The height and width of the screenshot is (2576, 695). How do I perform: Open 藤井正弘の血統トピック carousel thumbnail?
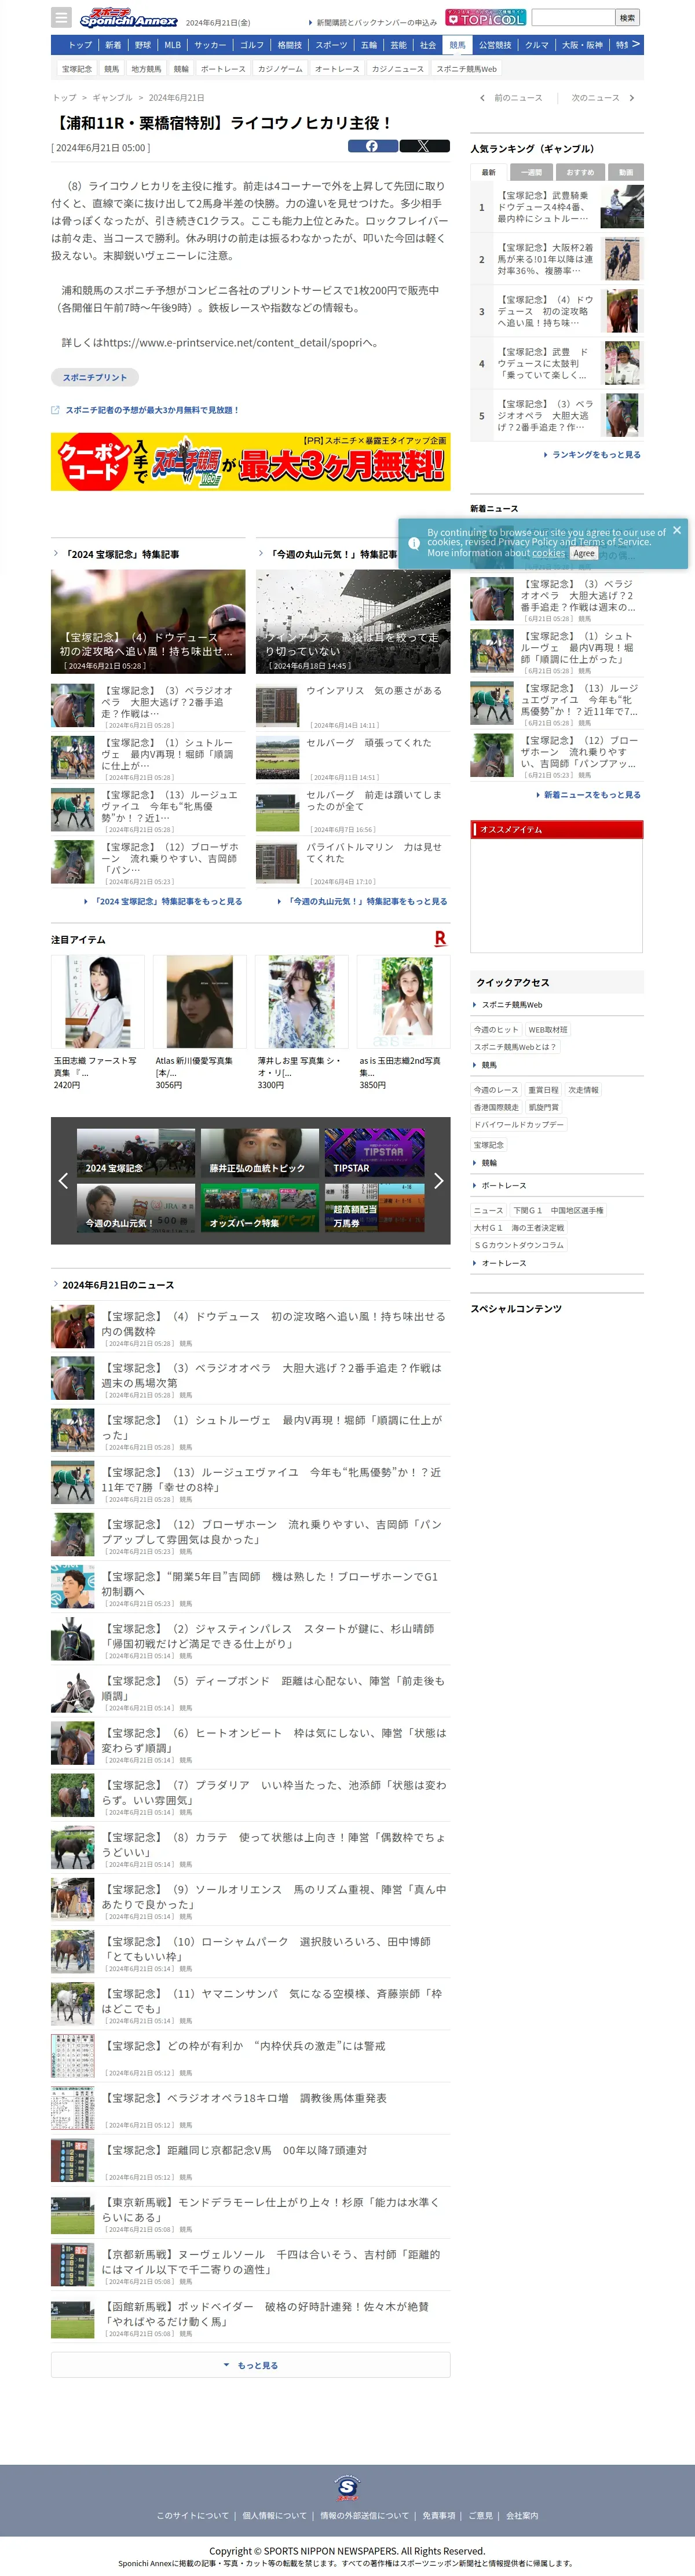pos(259,1154)
